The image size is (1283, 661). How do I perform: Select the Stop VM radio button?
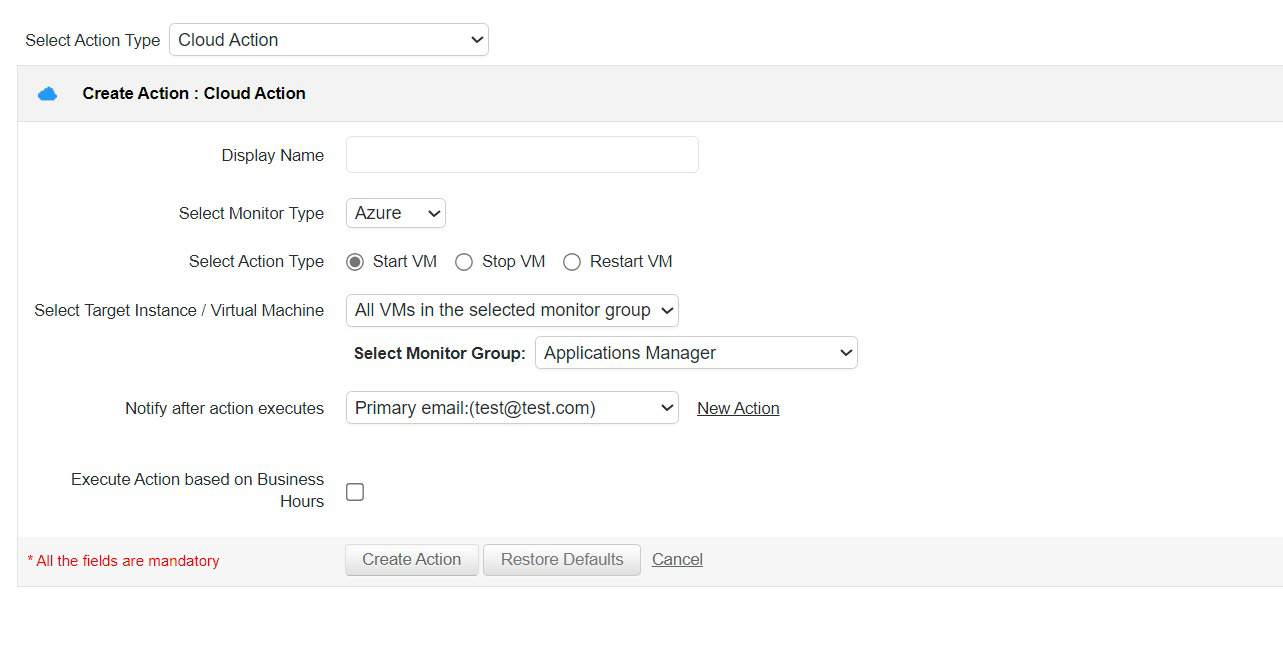pyautogui.click(x=464, y=261)
